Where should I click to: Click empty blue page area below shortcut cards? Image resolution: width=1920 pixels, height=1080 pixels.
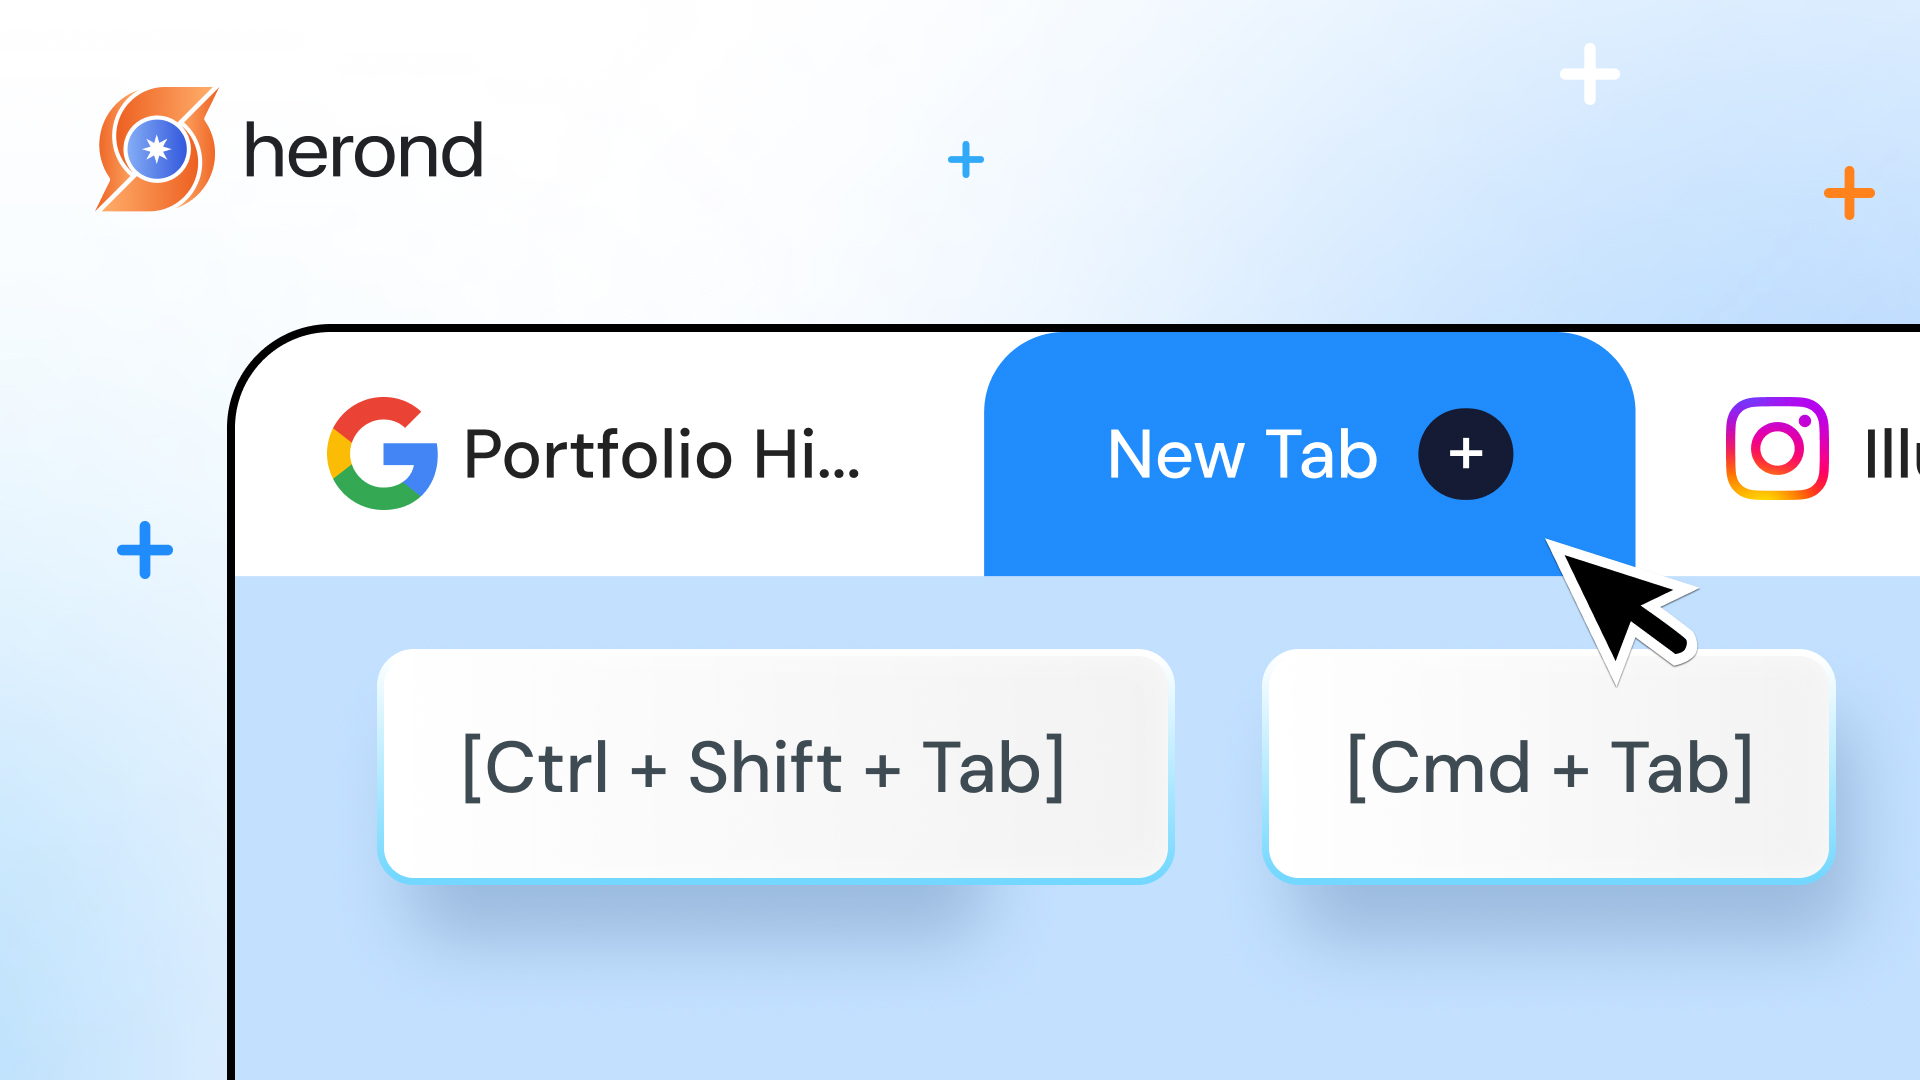tap(1000, 990)
